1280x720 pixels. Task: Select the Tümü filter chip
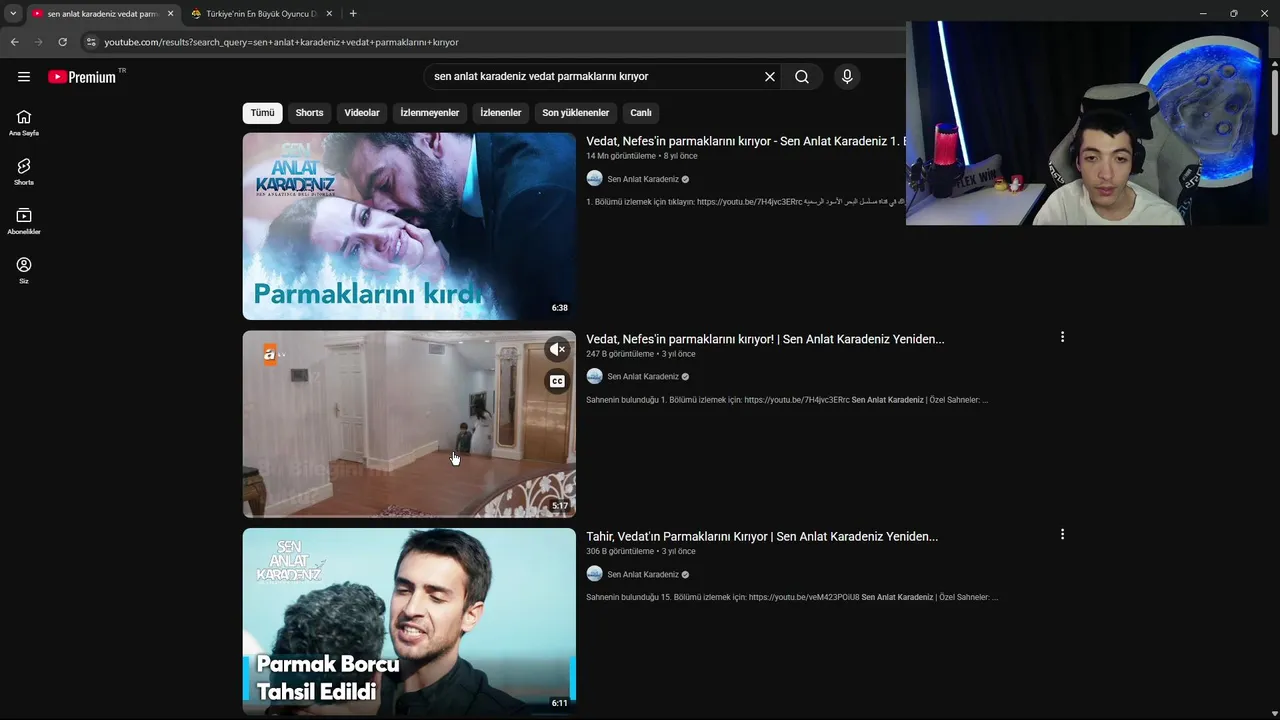pyautogui.click(x=262, y=113)
